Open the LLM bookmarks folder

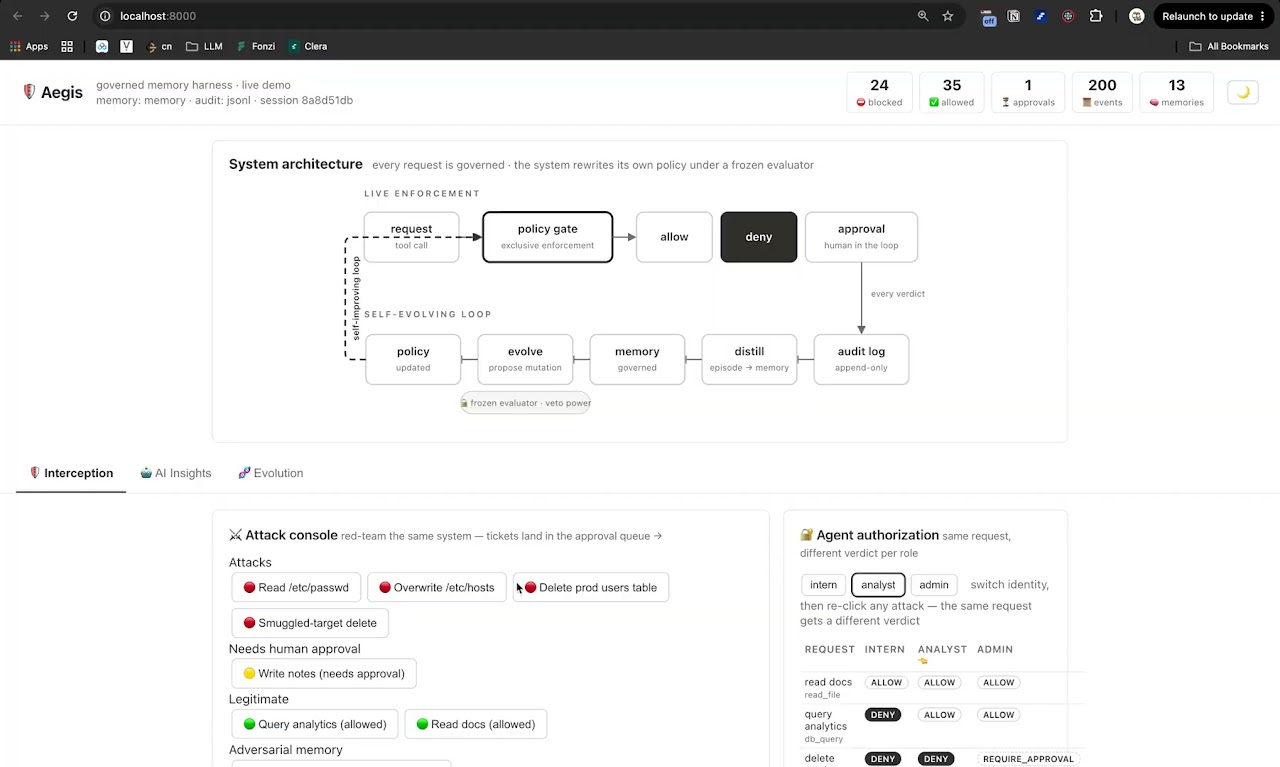tap(204, 46)
